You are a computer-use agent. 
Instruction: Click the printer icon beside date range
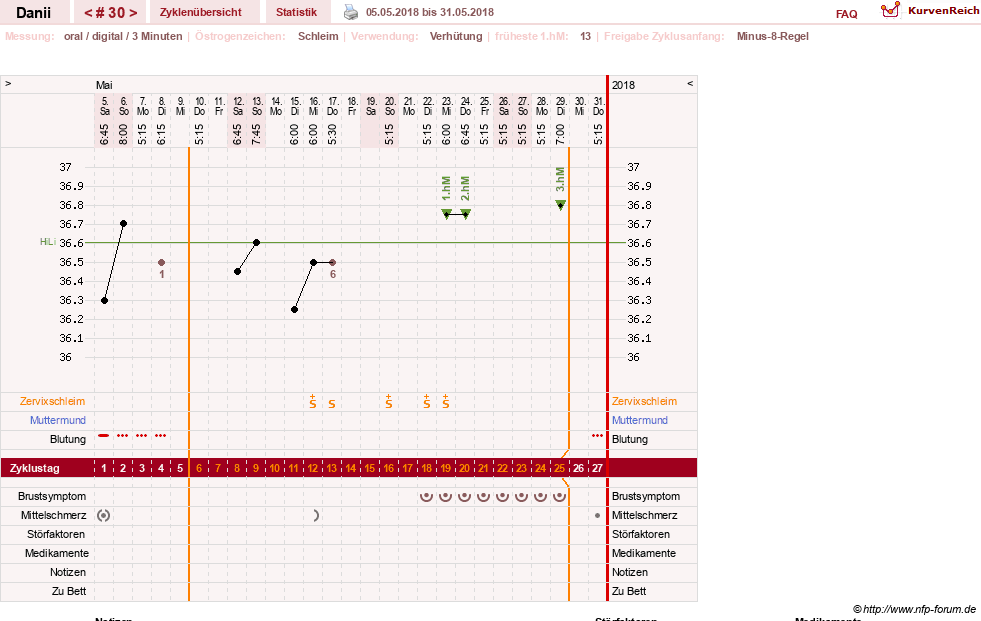pyautogui.click(x=351, y=12)
